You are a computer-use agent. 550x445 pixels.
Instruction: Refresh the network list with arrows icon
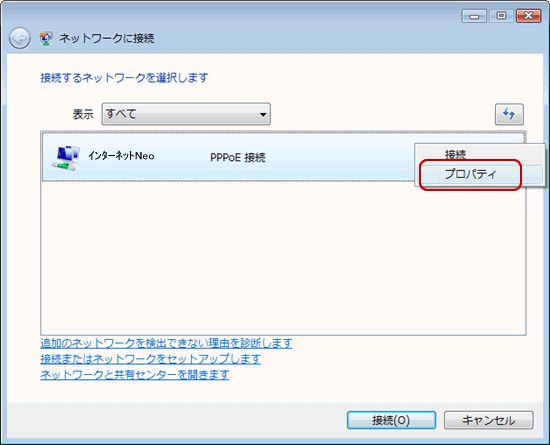point(509,114)
